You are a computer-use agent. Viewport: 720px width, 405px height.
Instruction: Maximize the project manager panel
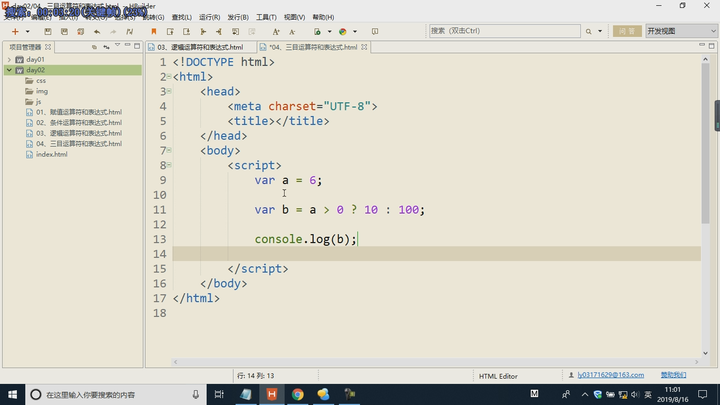tap(137, 46)
